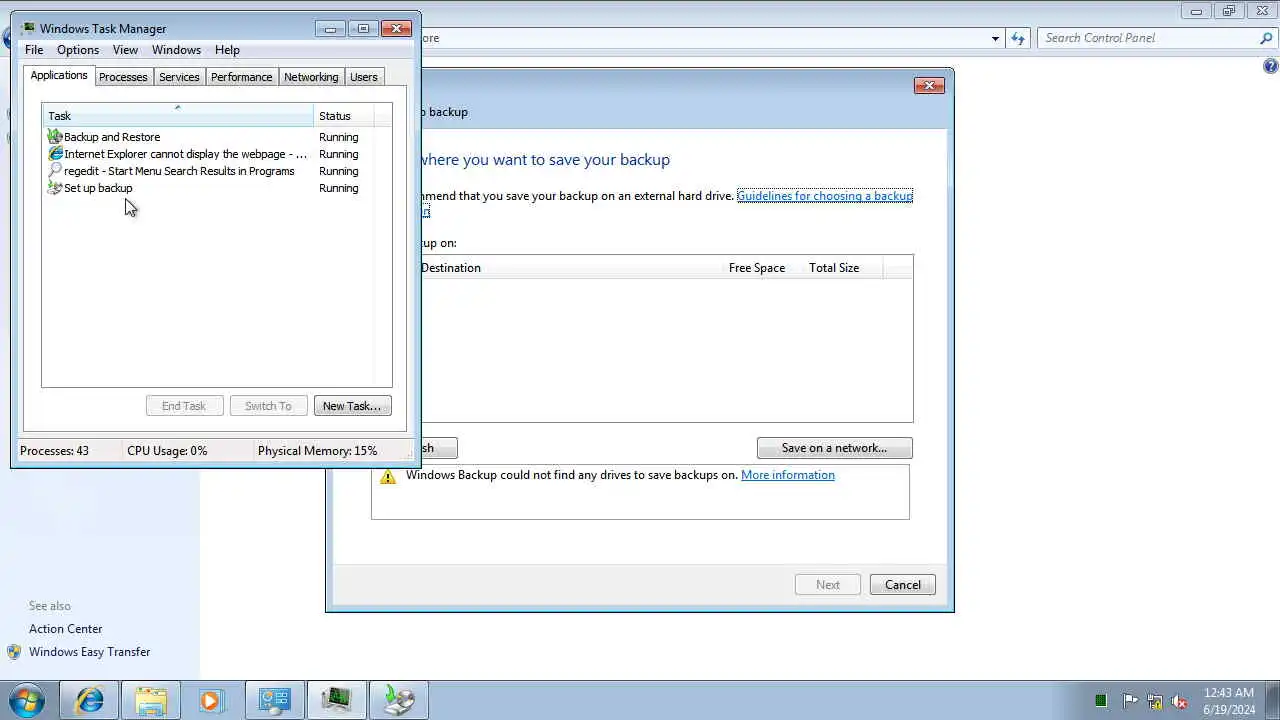Click the yellow warning icon in backup dialog

(x=387, y=476)
